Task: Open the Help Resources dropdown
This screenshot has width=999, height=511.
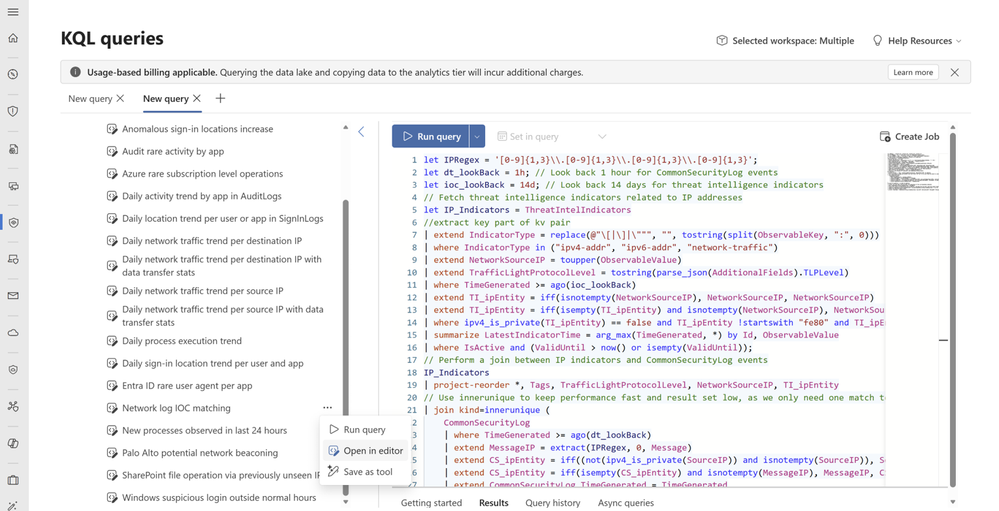Action: tap(917, 41)
